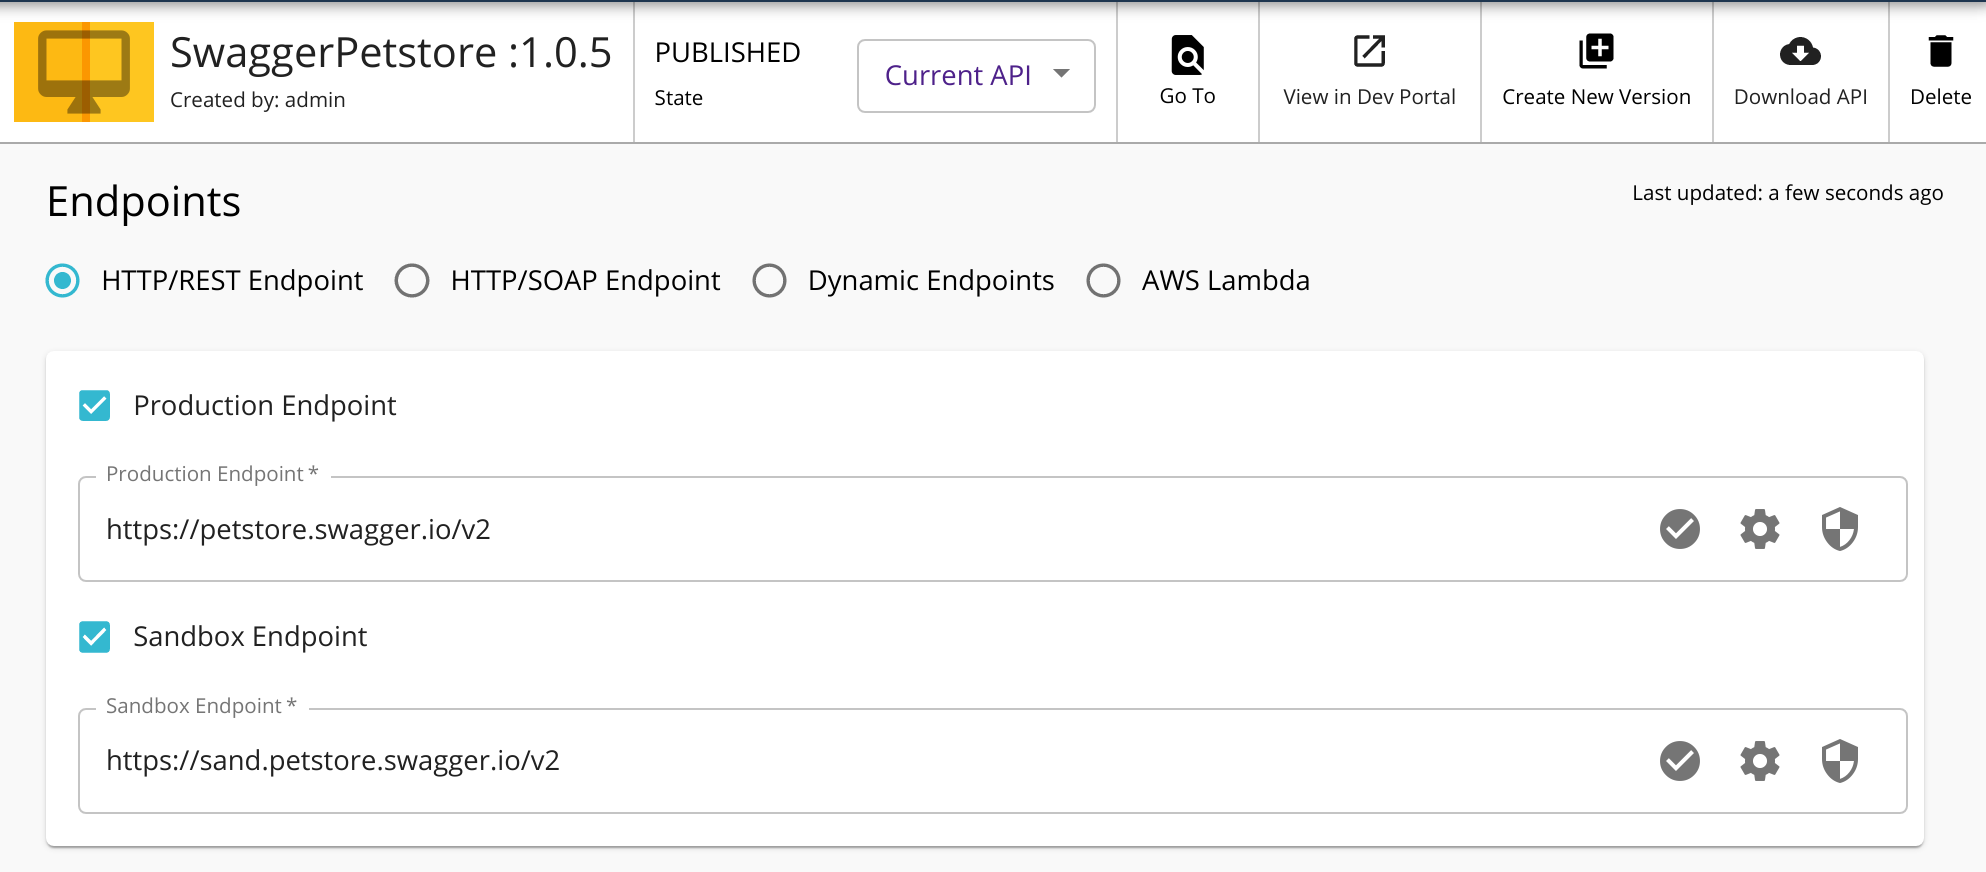Image resolution: width=1986 pixels, height=872 pixels.
Task: Click the SwaggerPetstore API thumbnail icon
Action: point(84,72)
